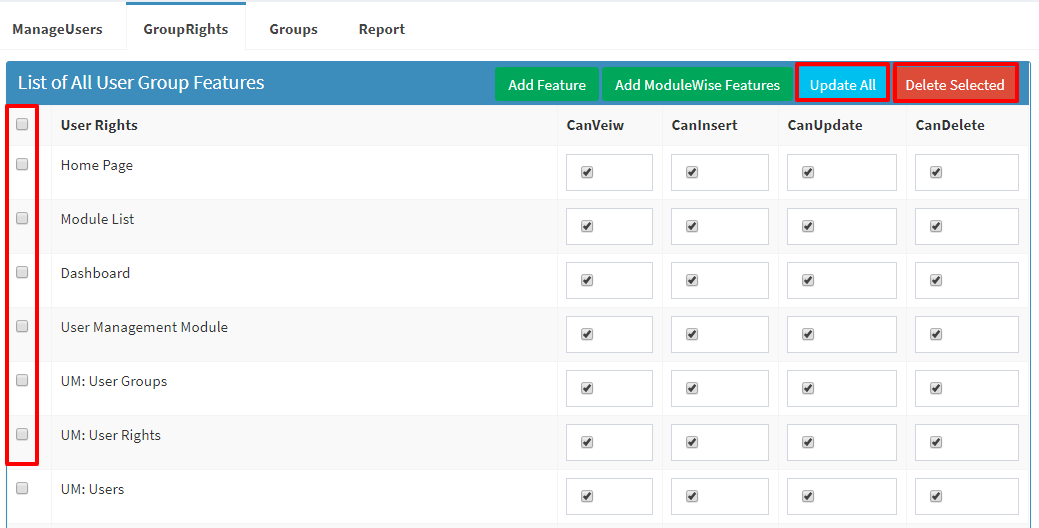Uncheck CanUpdate for Dashboard
Viewport: 1039px width, 528px height.
point(808,280)
